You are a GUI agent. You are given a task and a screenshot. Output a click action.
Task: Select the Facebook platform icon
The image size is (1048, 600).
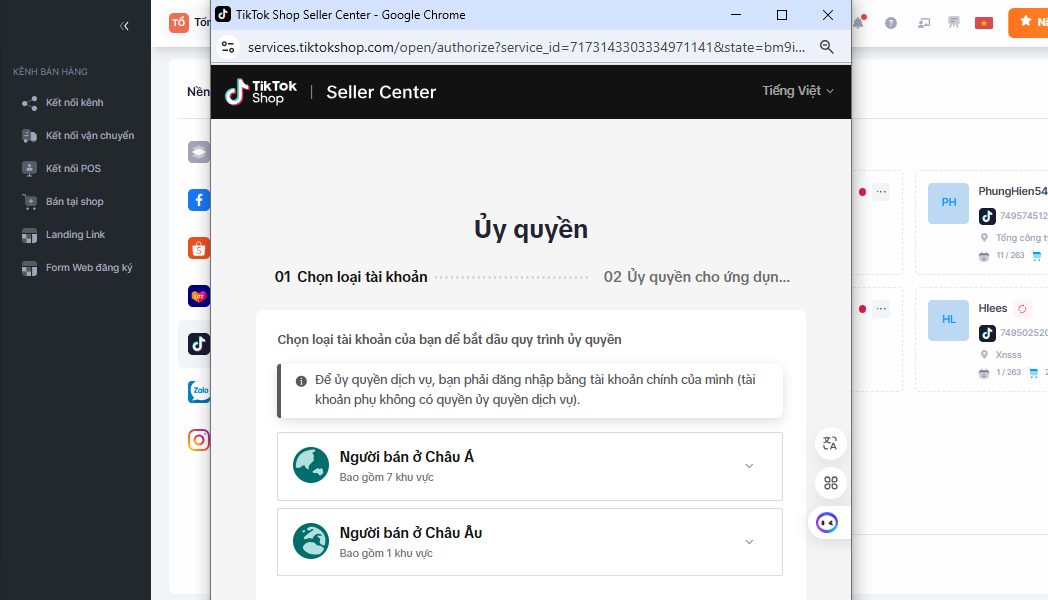[x=199, y=200]
